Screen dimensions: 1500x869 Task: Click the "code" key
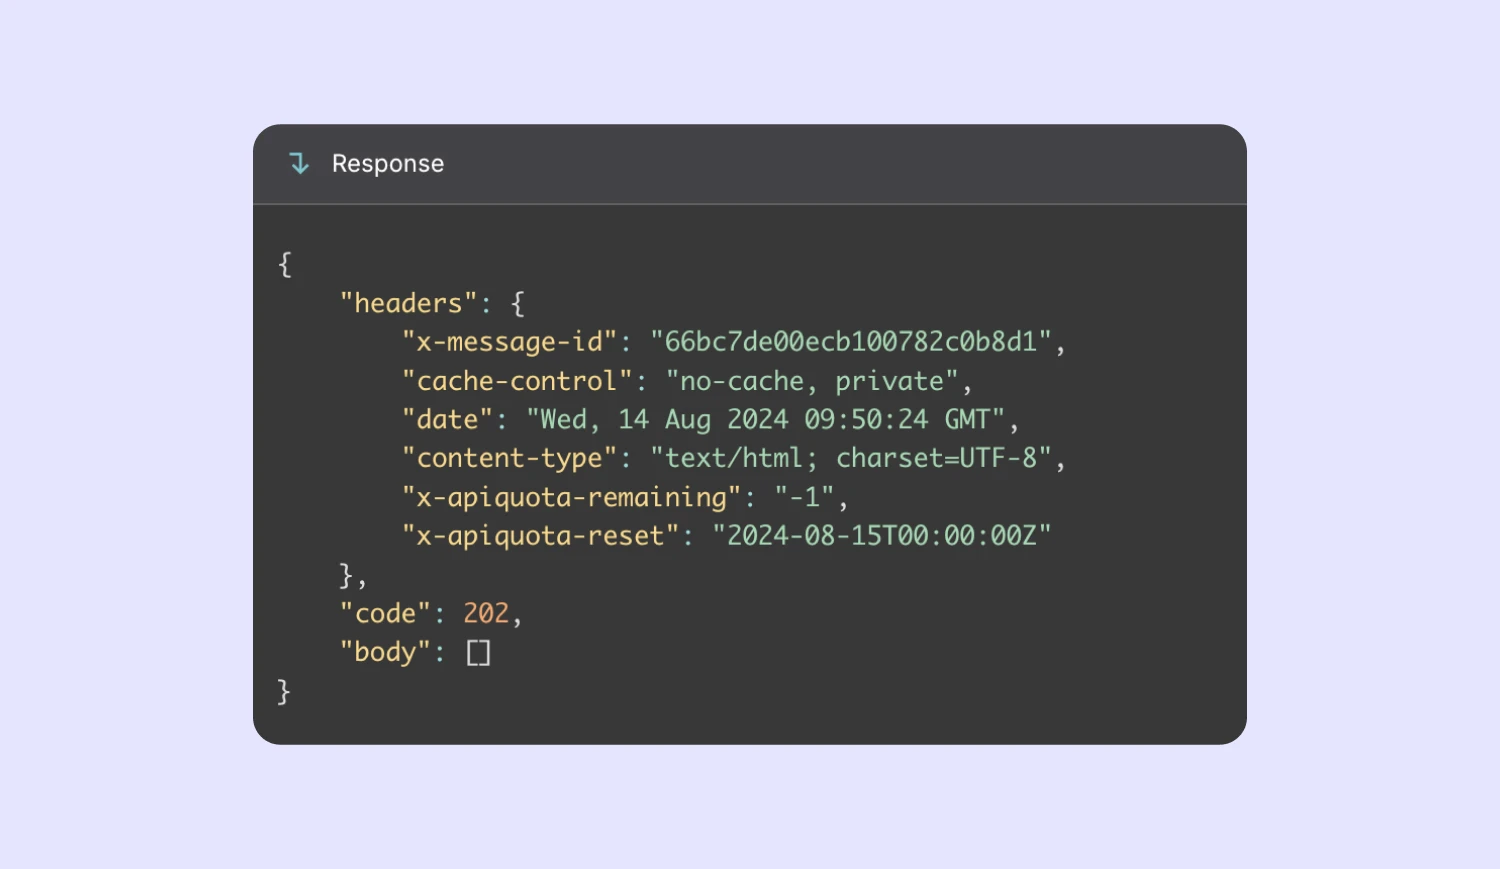(385, 613)
